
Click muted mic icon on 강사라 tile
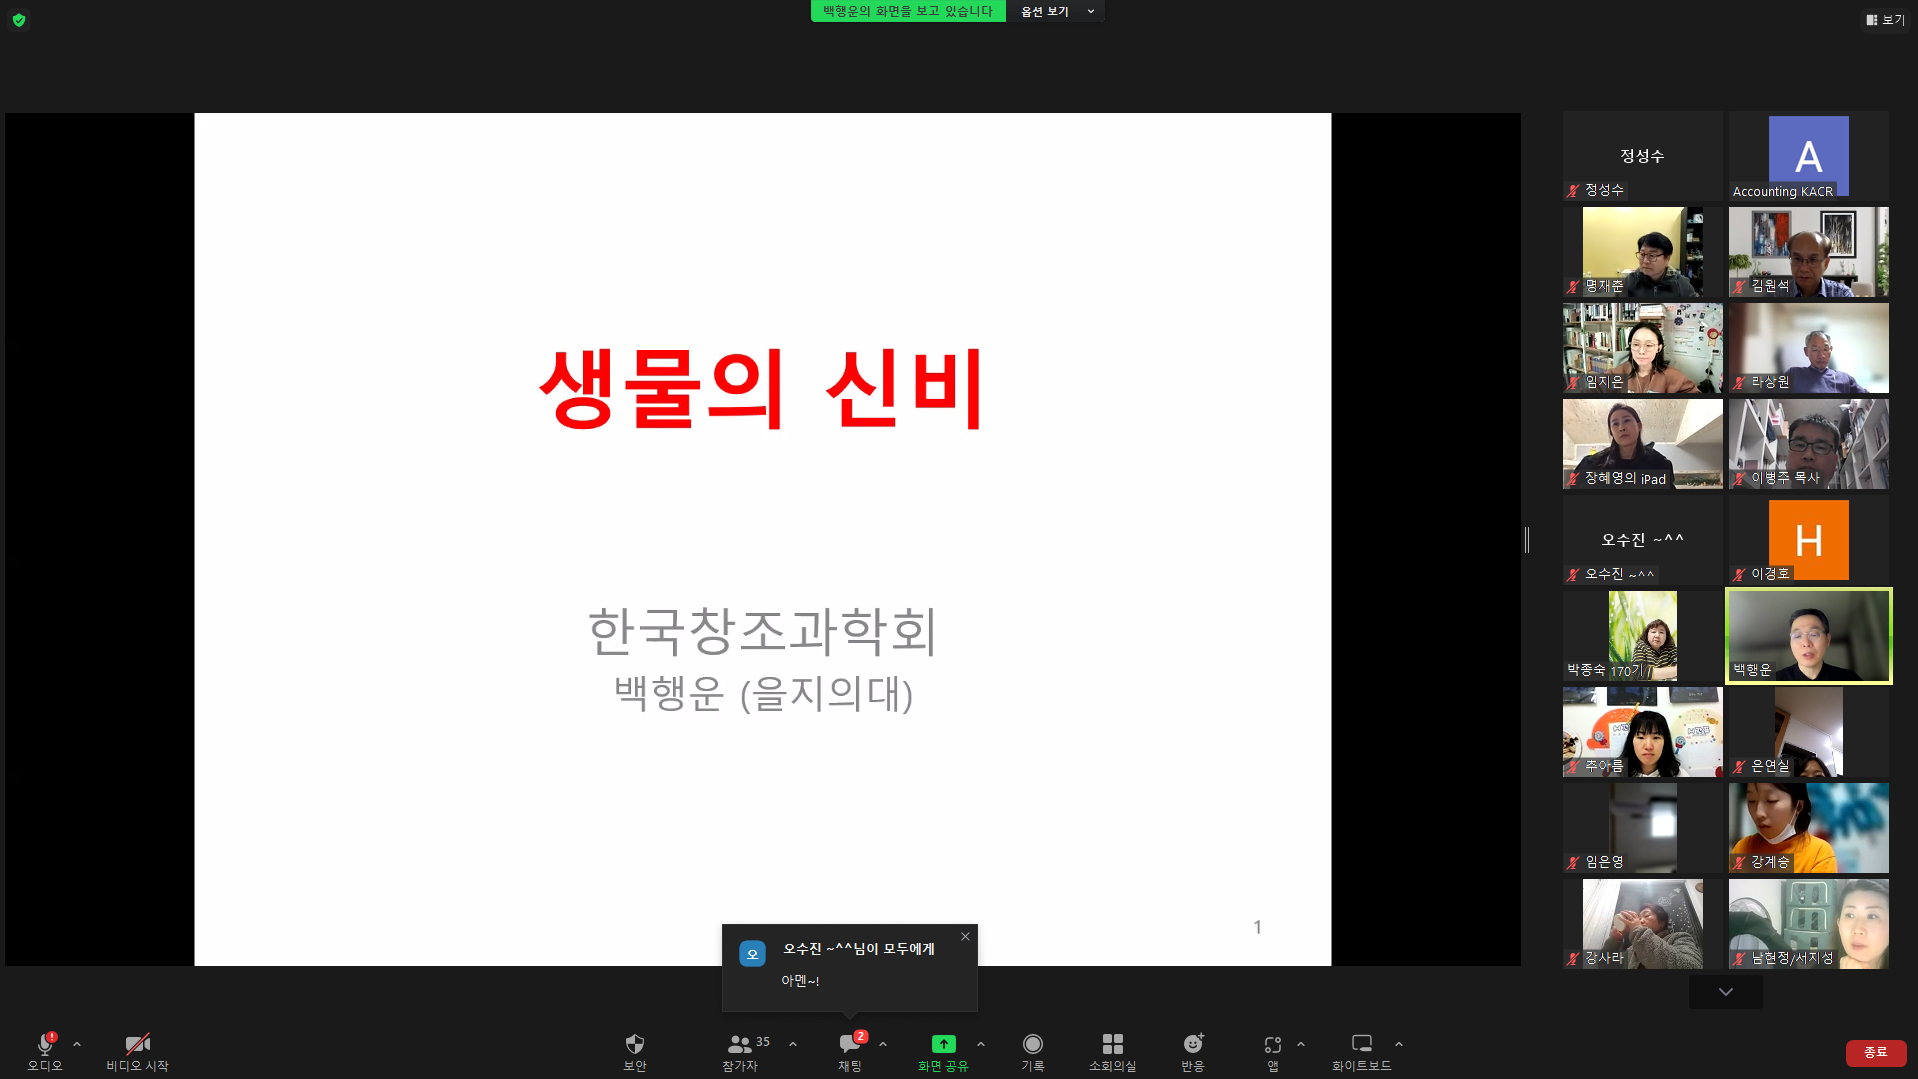pyautogui.click(x=1574, y=958)
